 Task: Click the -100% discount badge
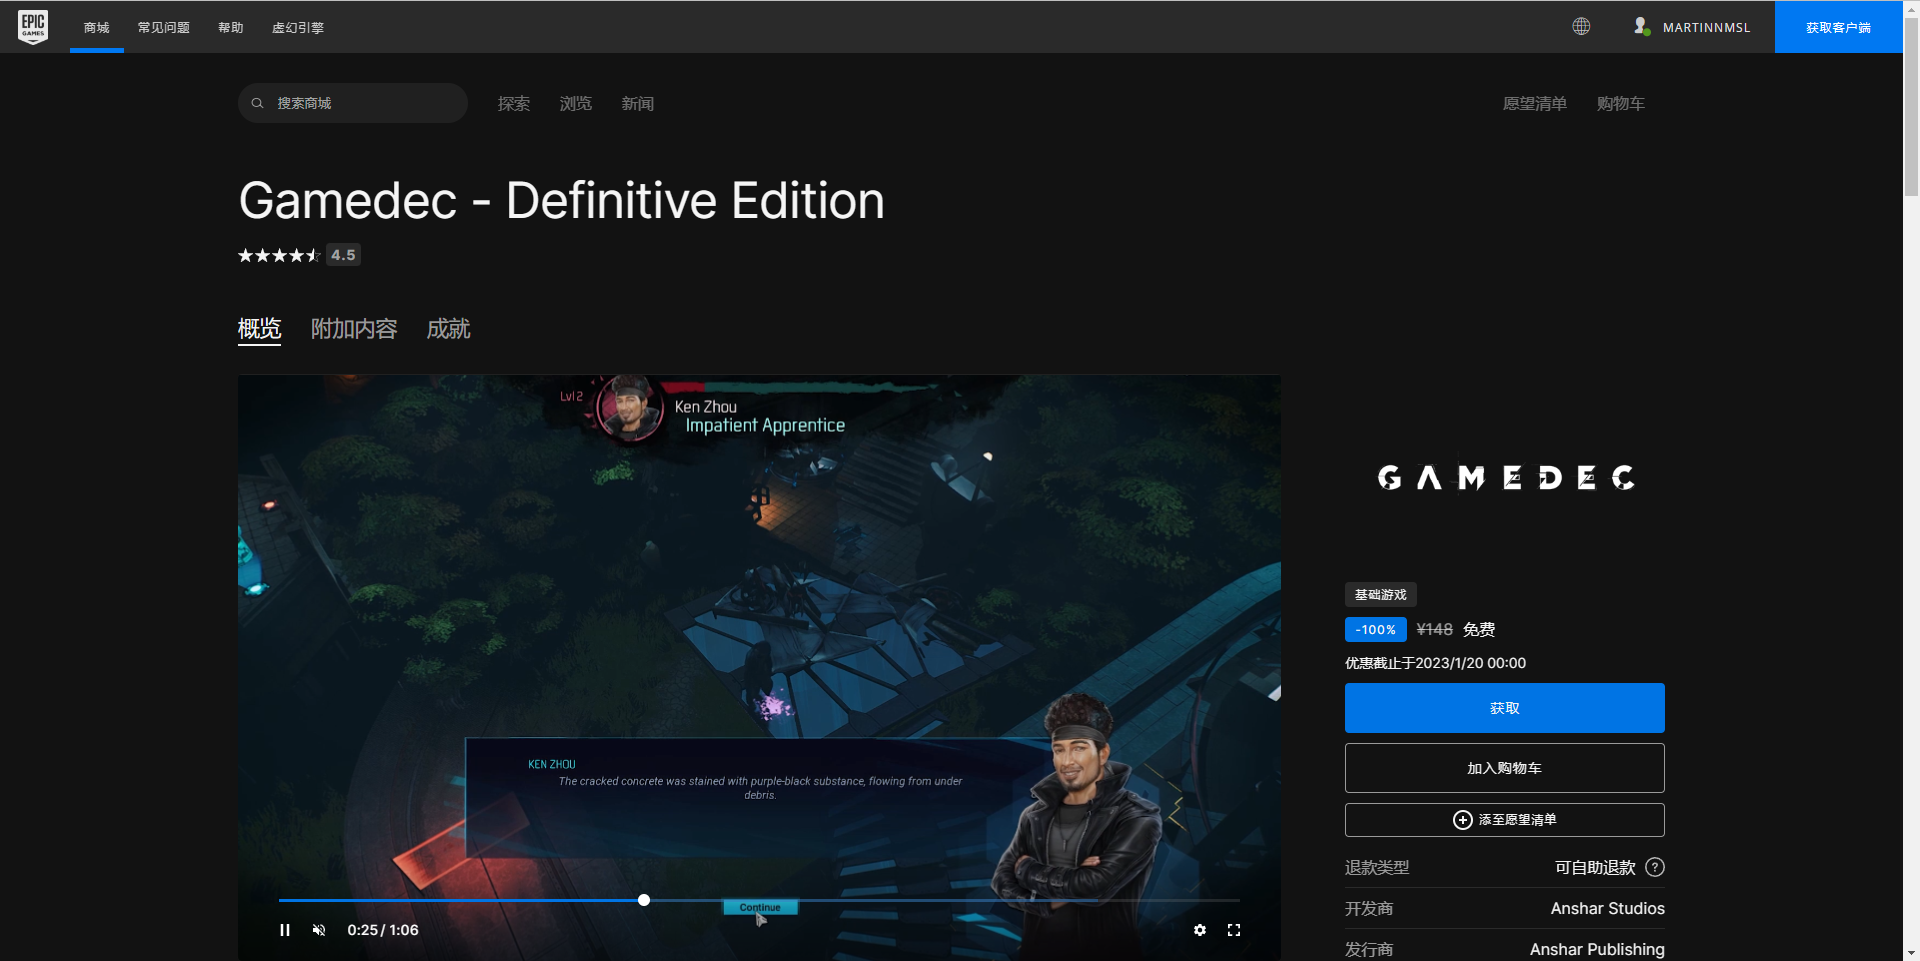tap(1376, 630)
